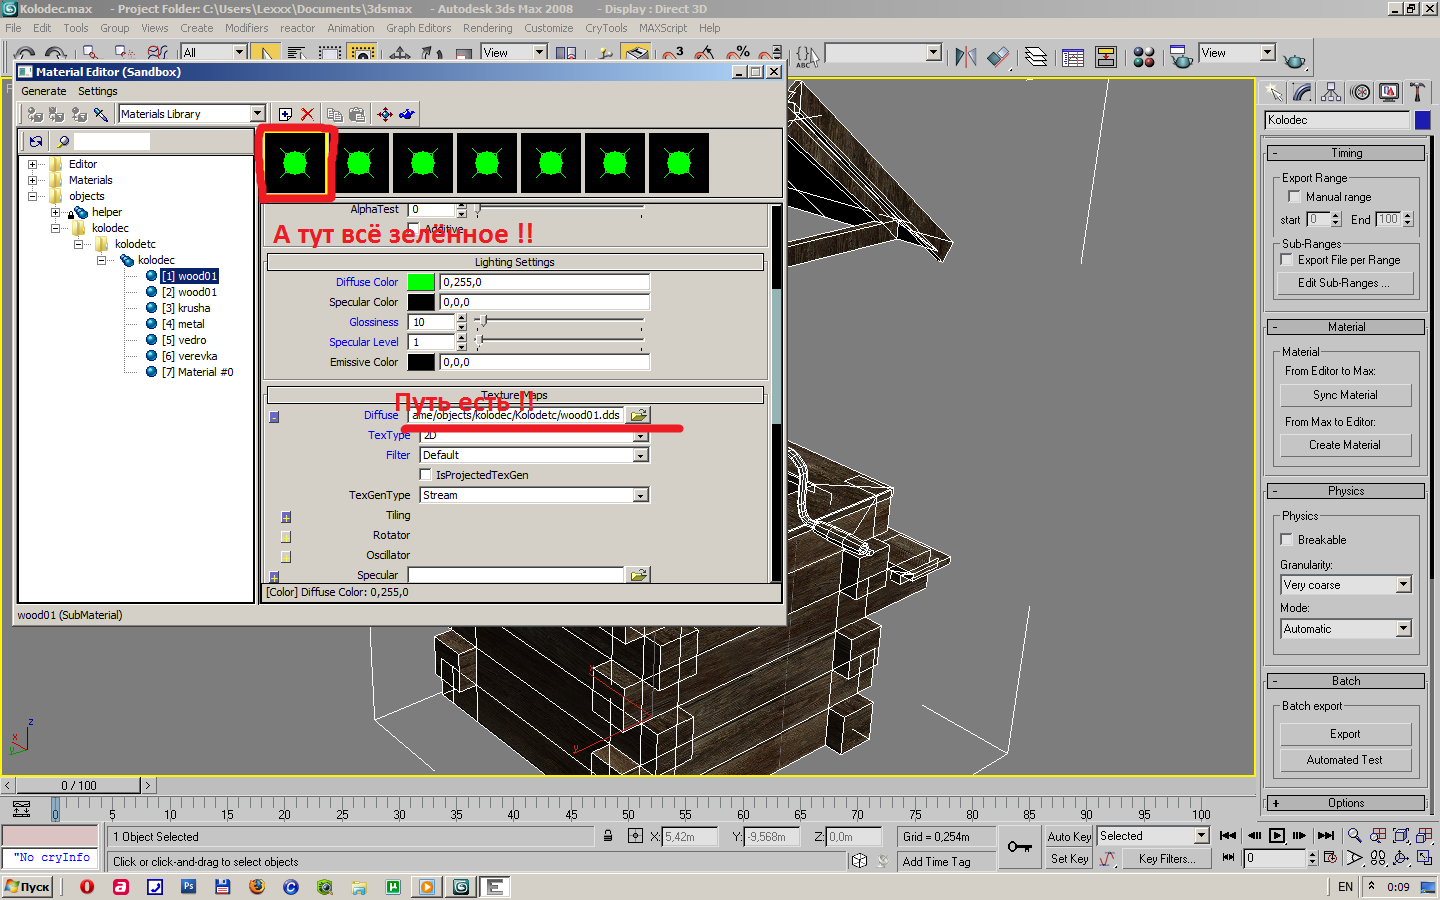The height and width of the screenshot is (900, 1440).
Task: Click the red X delete material icon
Action: click(307, 114)
